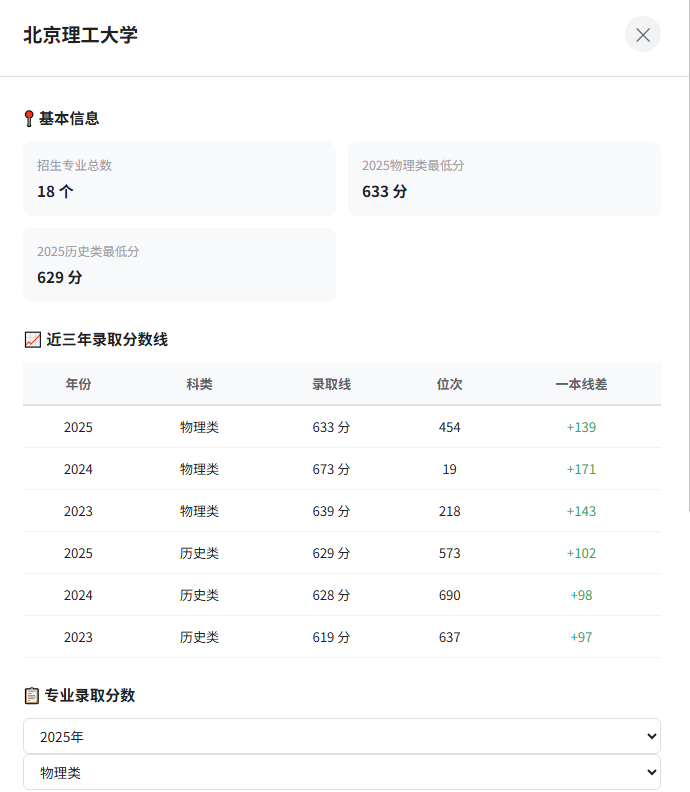Image resolution: width=690 pixels, height=792 pixels.
Task: Click the 一本线差 column header
Action: [581, 384]
